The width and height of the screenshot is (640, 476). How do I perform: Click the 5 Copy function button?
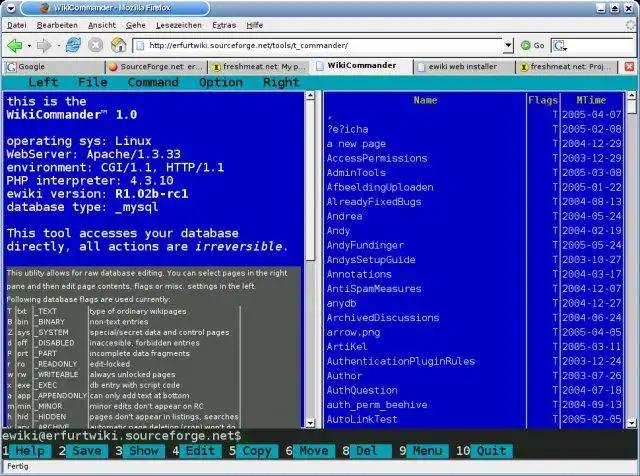pos(257,451)
